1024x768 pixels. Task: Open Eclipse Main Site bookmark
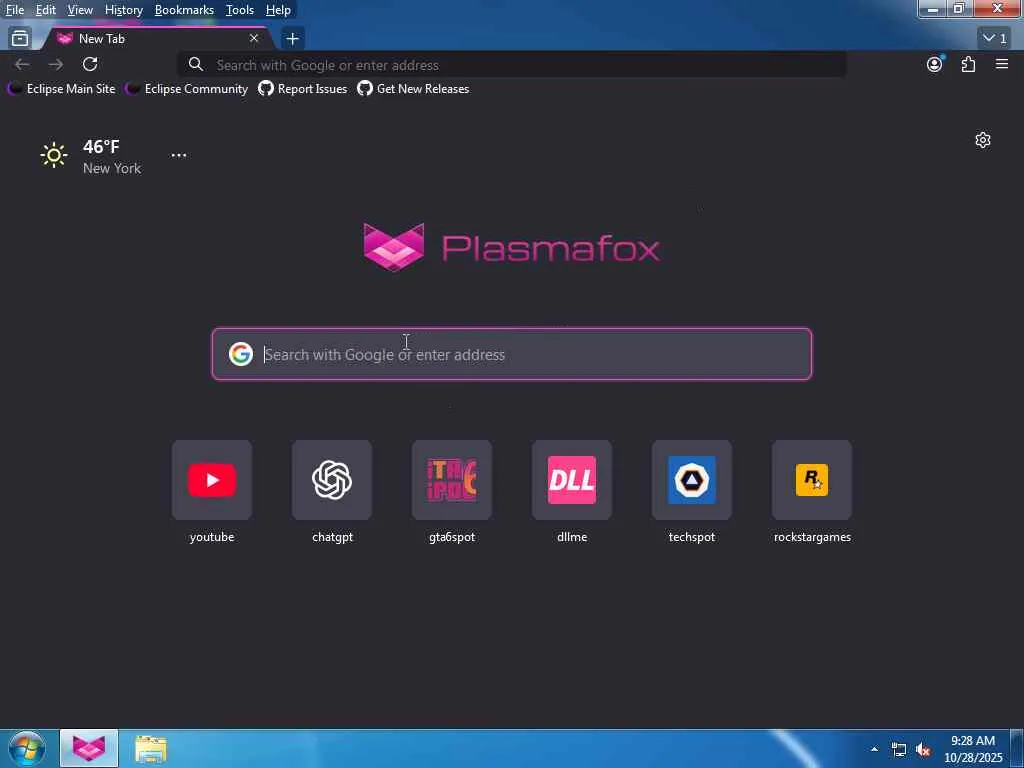[x=61, y=89]
